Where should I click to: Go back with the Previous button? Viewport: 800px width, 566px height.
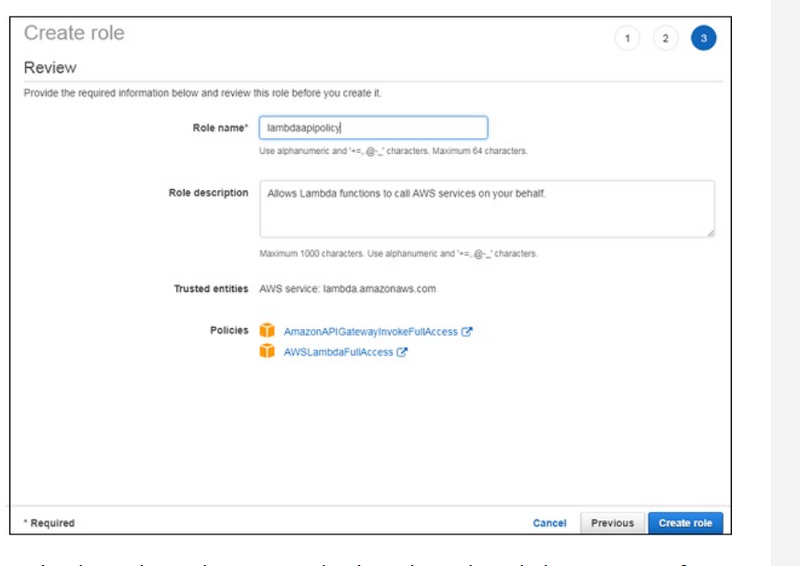pos(612,523)
